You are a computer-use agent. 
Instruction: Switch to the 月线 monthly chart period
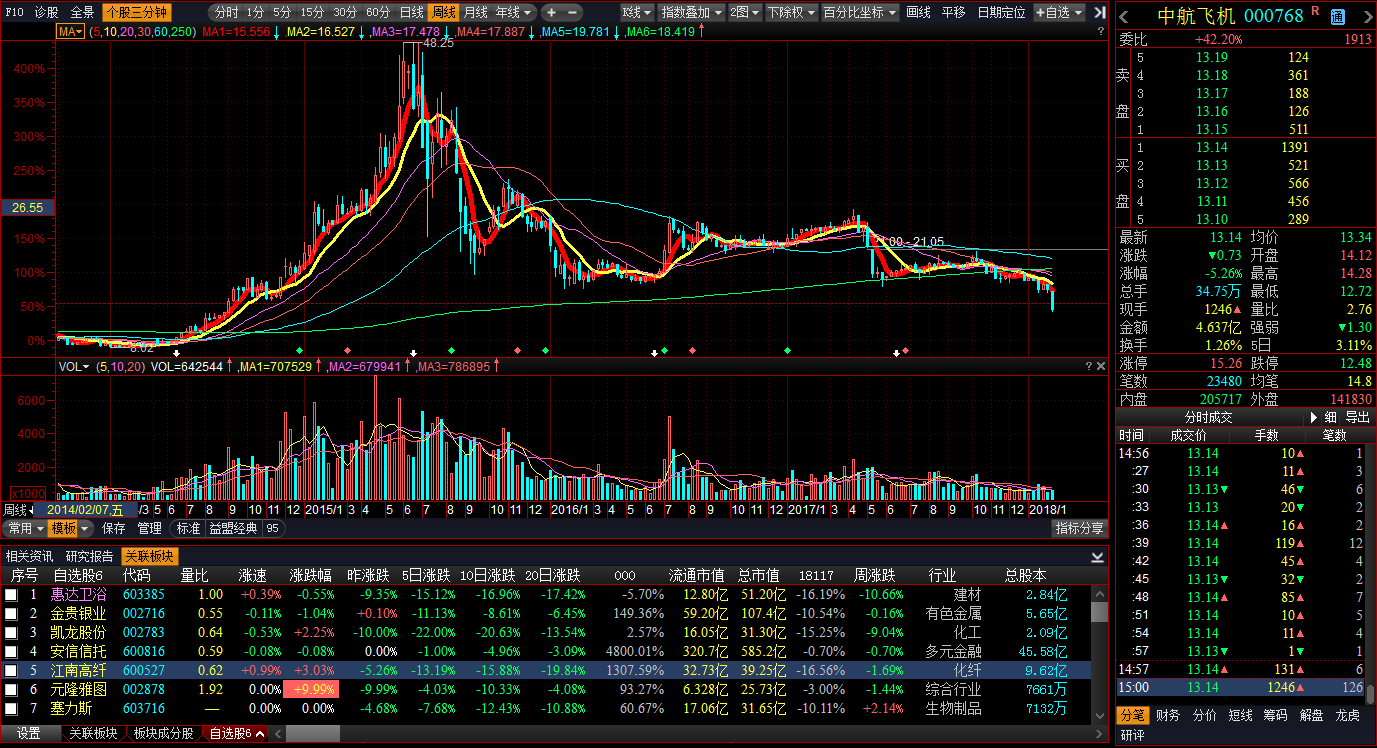475,13
